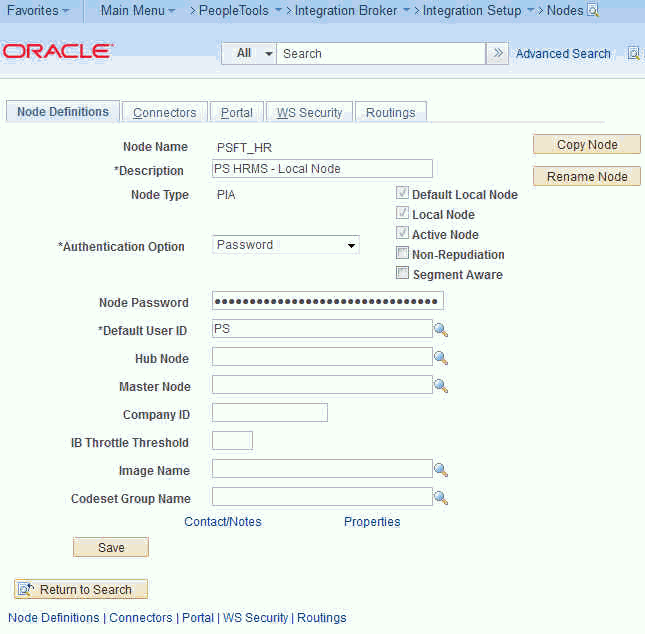Click the Hub Node input field
Image resolution: width=645 pixels, height=634 pixels.
322,357
